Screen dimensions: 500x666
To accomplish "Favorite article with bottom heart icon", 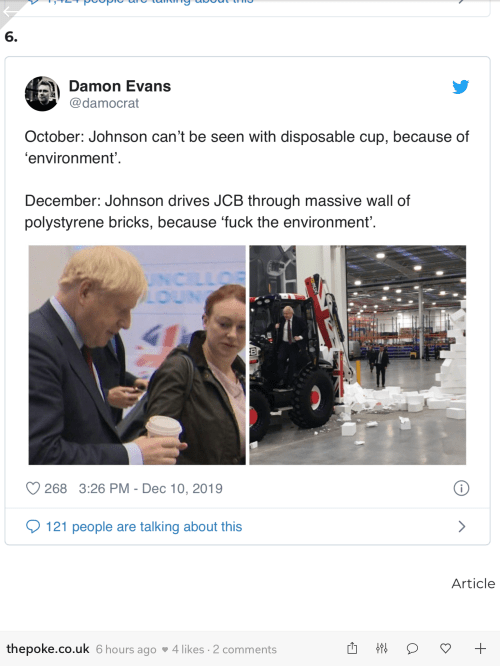I will [445, 648].
